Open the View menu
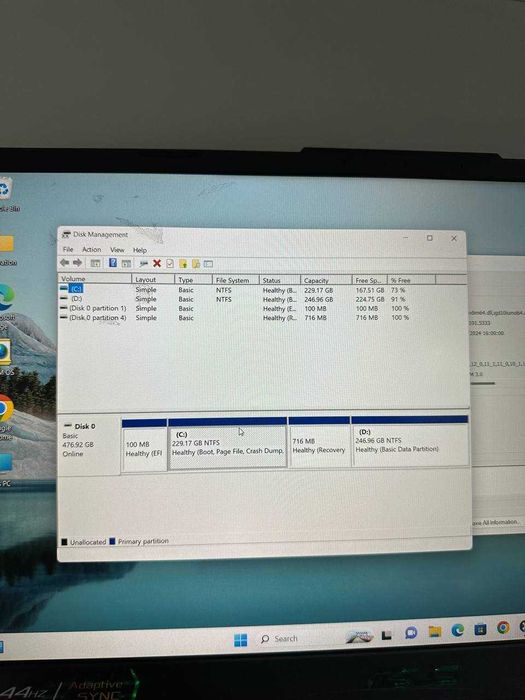 pyautogui.click(x=117, y=250)
